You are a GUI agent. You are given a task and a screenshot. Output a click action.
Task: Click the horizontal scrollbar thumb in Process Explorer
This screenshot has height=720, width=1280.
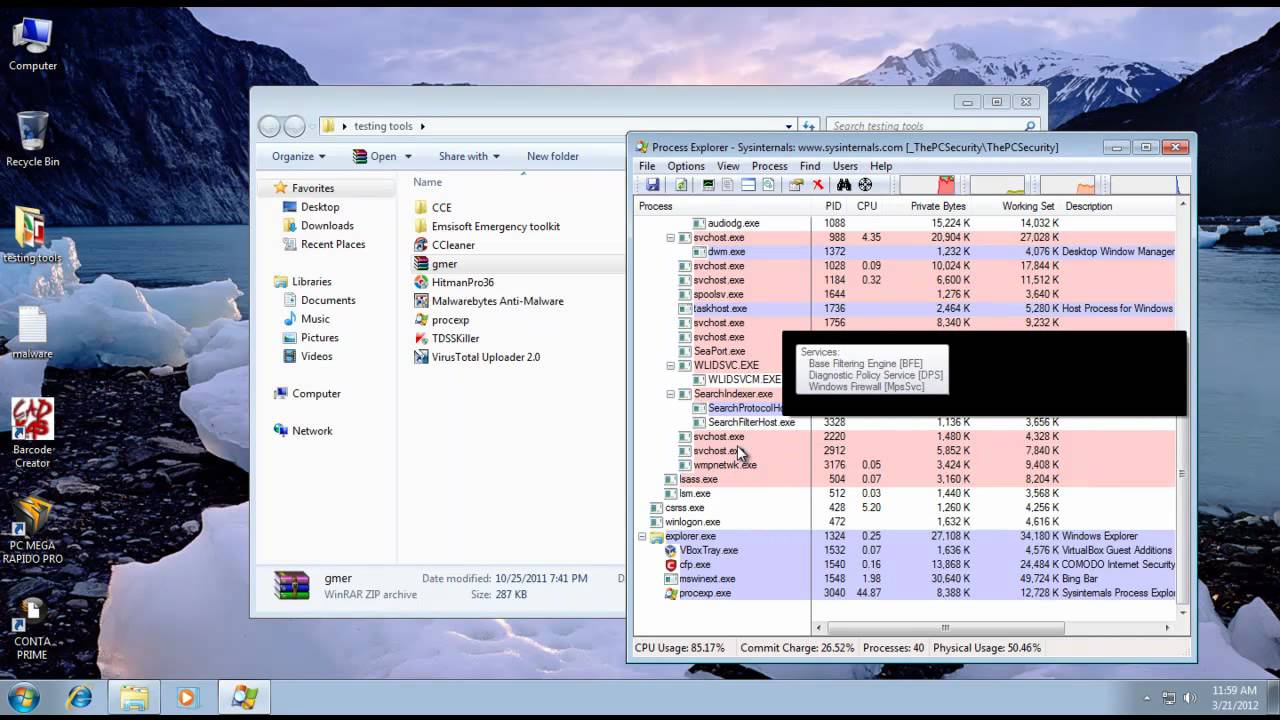point(945,628)
